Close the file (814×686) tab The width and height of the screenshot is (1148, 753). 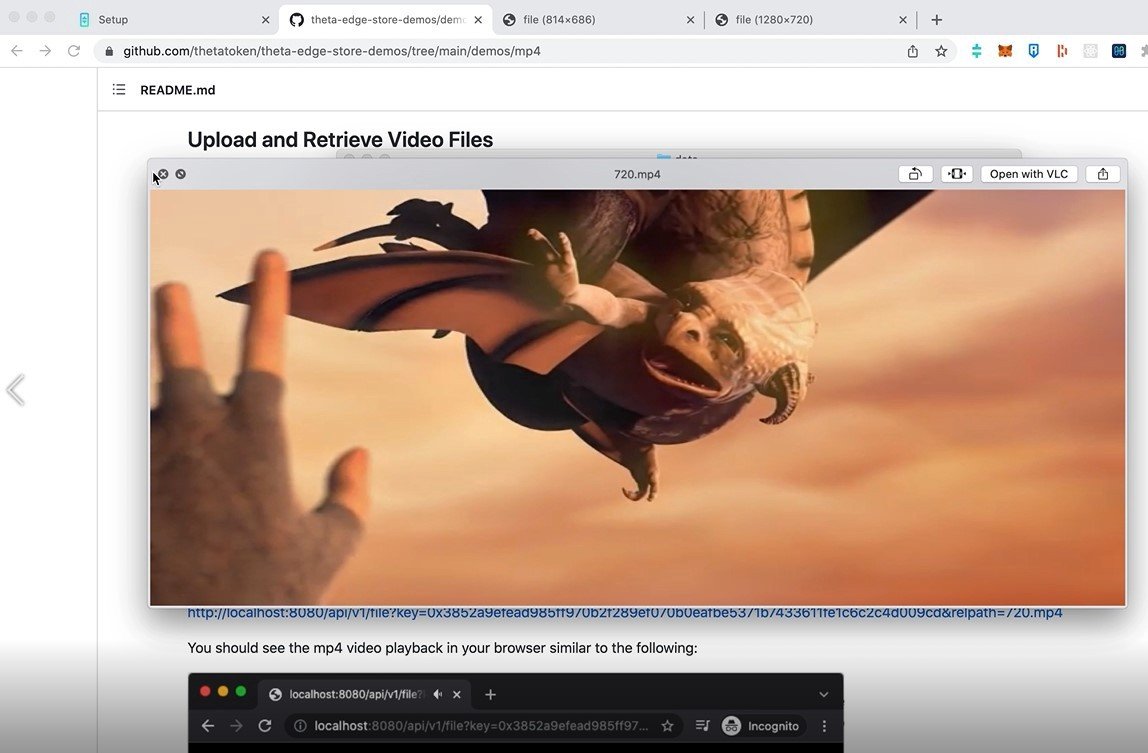pos(690,20)
